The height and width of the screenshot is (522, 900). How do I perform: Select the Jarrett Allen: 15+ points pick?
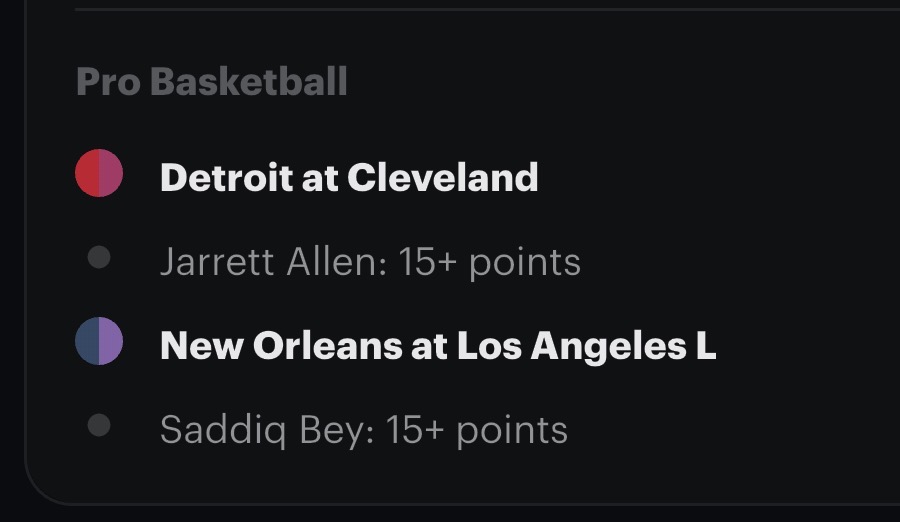coord(370,262)
